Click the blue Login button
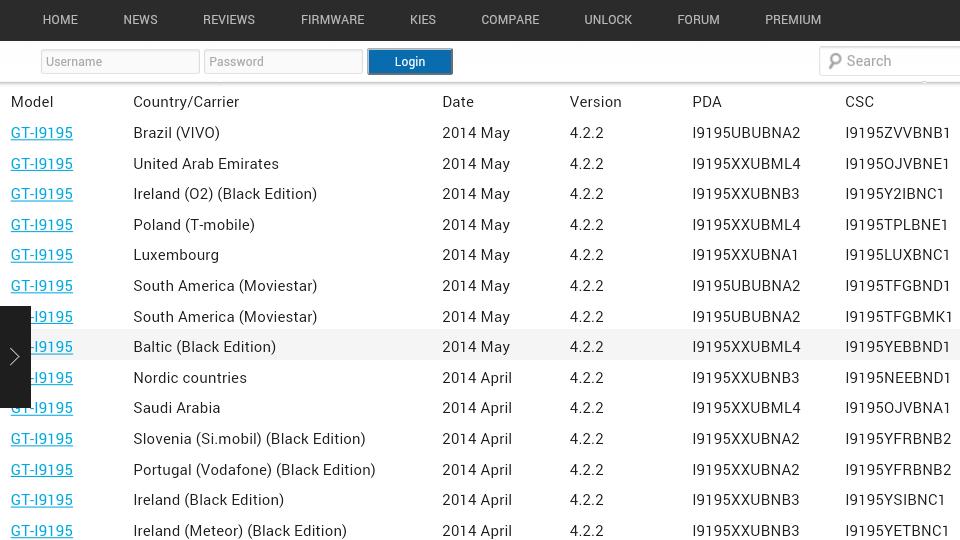Image resolution: width=960 pixels, height=540 pixels. pyautogui.click(x=410, y=61)
